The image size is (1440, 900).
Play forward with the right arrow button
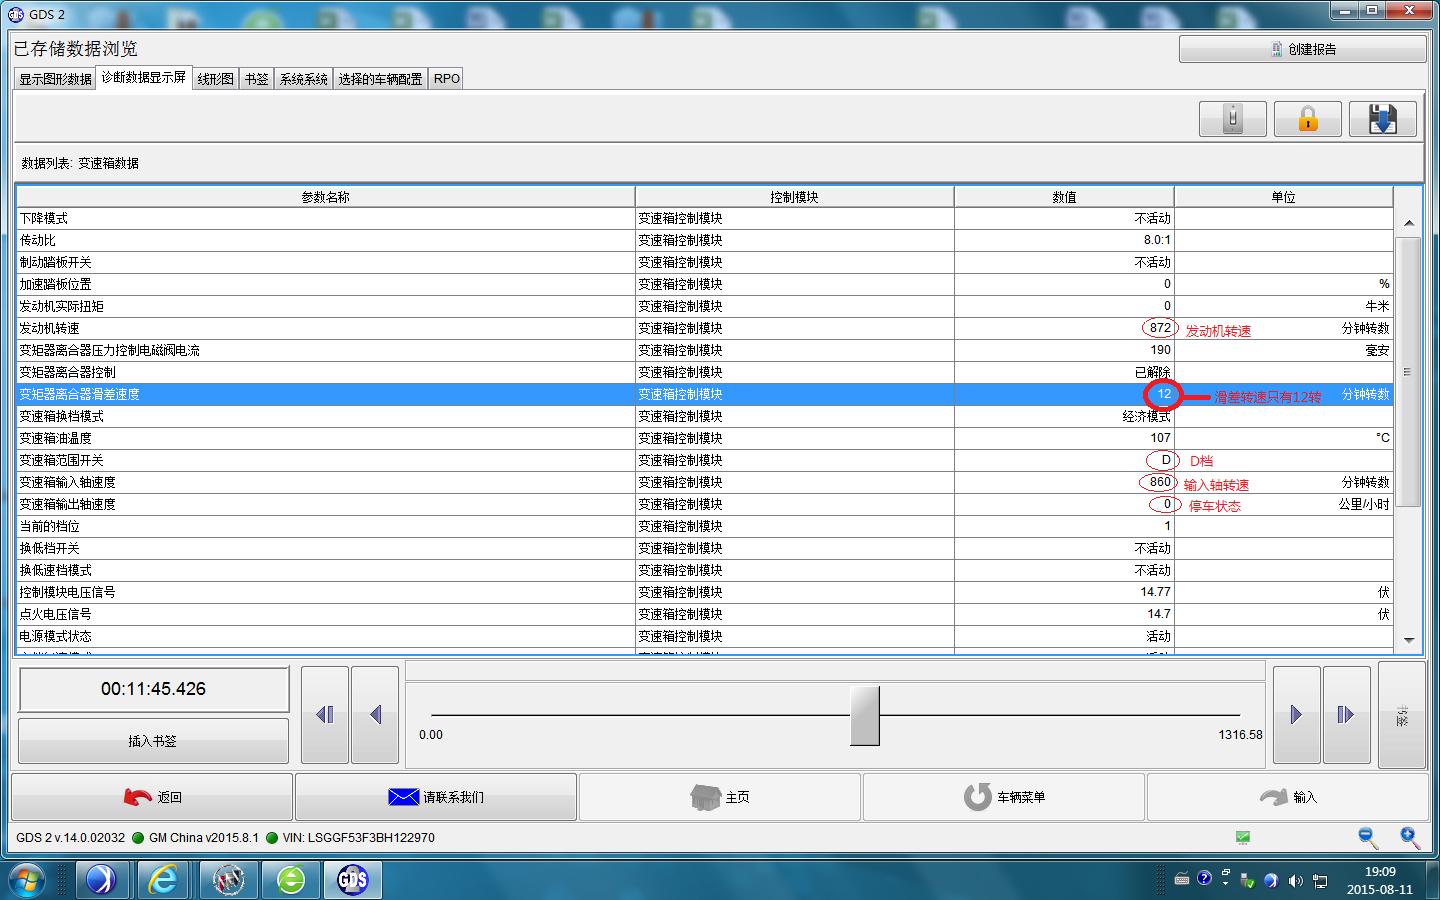tap(1296, 714)
